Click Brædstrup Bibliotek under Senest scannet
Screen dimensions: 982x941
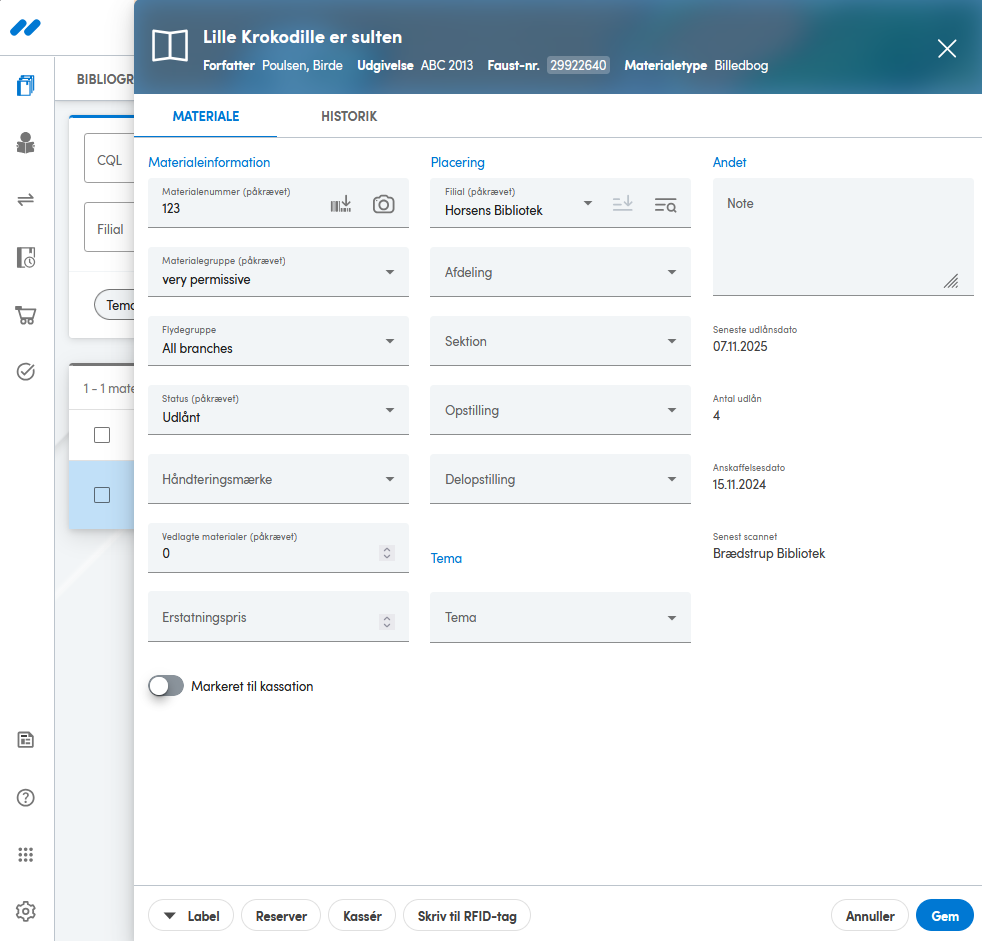pyautogui.click(x=768, y=553)
